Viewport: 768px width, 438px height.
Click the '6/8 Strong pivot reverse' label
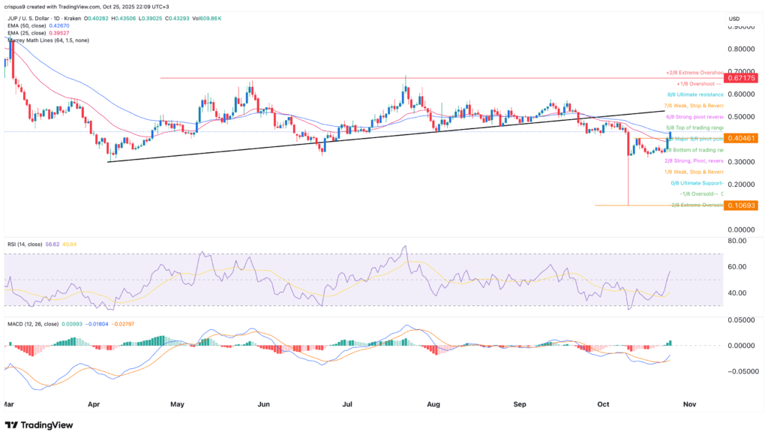[x=695, y=117]
